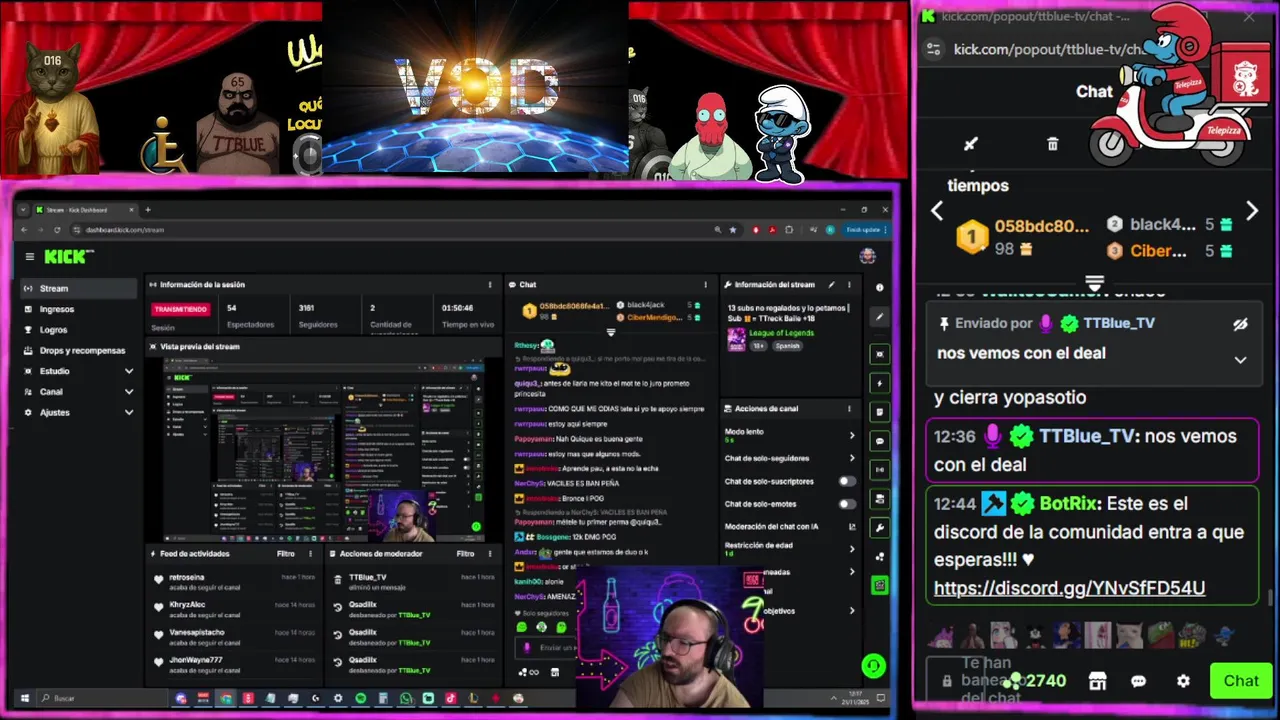Screen dimensions: 1280x720
Task: Open the discord.gg/YNvSfFD54U link
Action: pyautogui.click(x=1069, y=588)
